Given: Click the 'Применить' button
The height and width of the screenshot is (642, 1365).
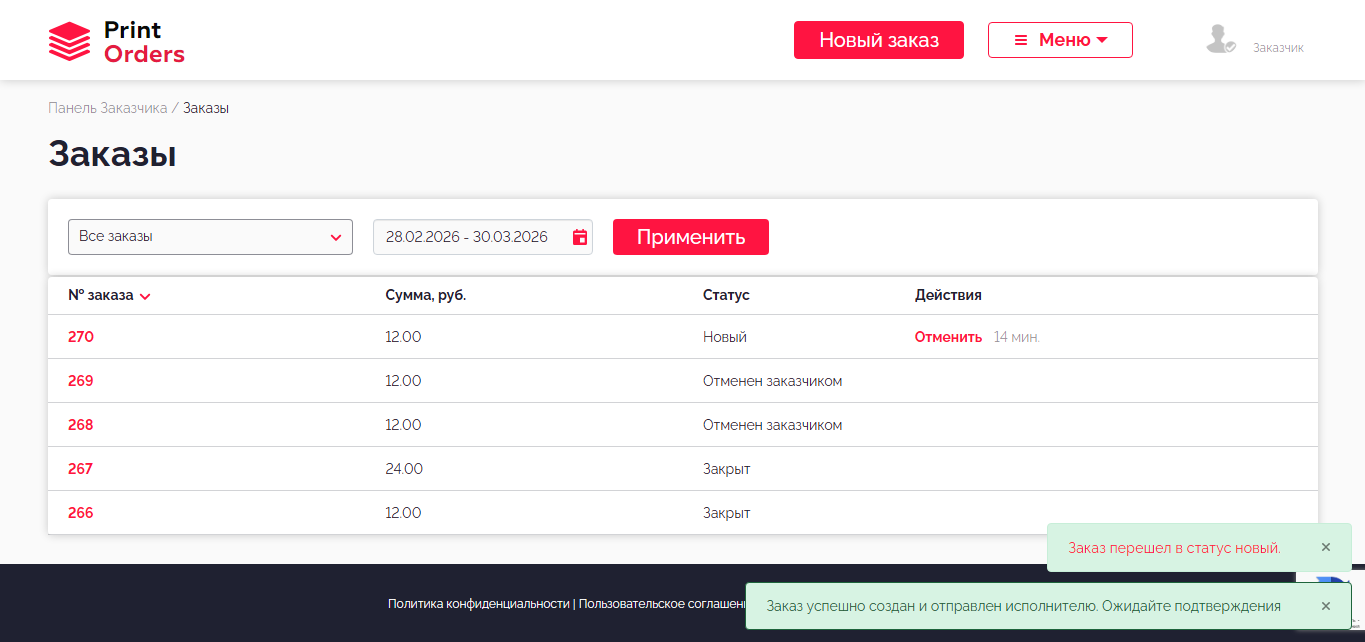Looking at the screenshot, I should [x=690, y=237].
